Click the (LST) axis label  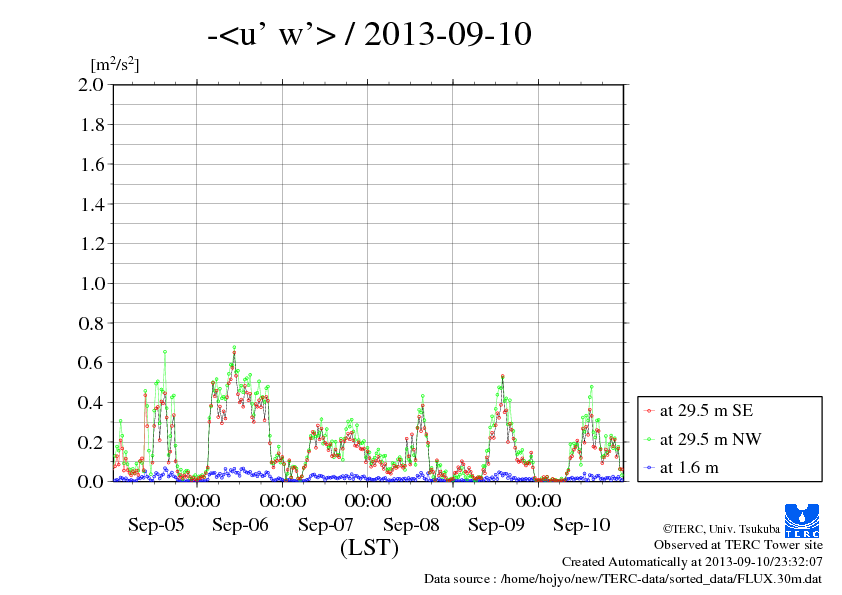click(369, 548)
